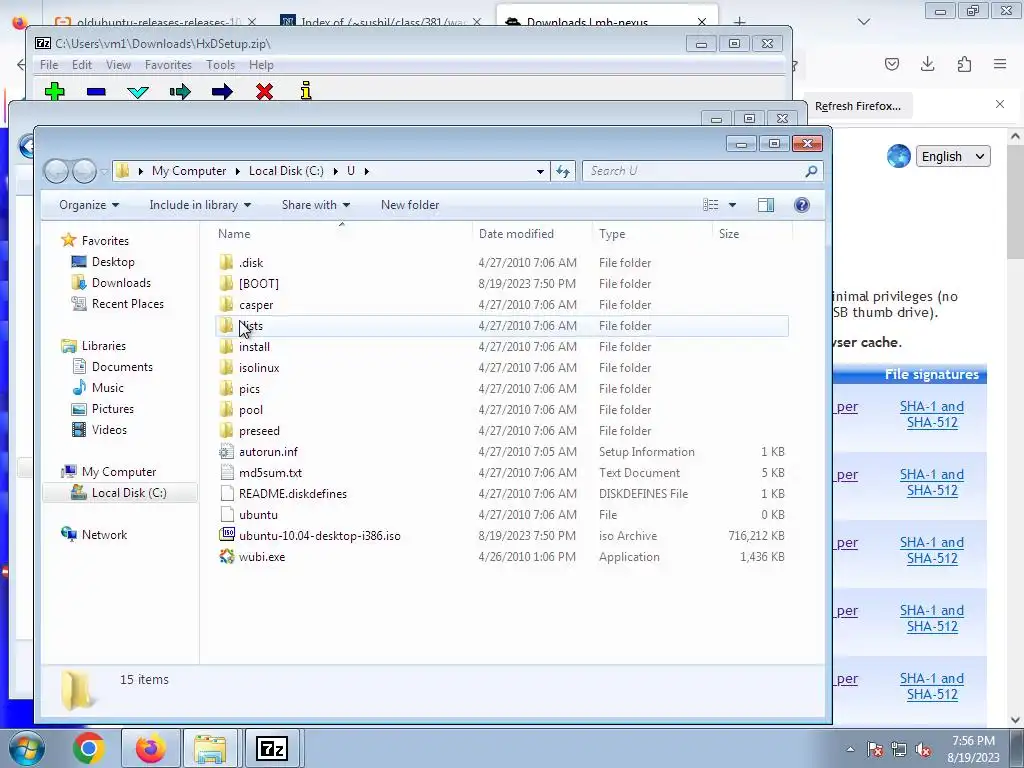Click My Computer in the address breadcrumb

[189, 171]
